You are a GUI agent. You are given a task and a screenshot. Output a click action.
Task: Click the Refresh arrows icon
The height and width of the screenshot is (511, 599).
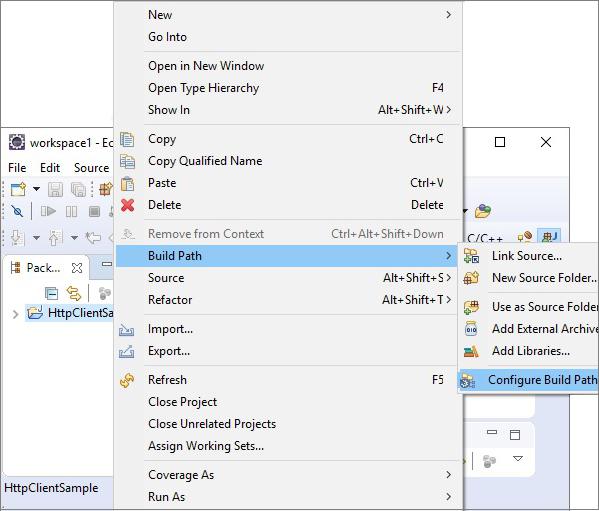click(x=127, y=380)
